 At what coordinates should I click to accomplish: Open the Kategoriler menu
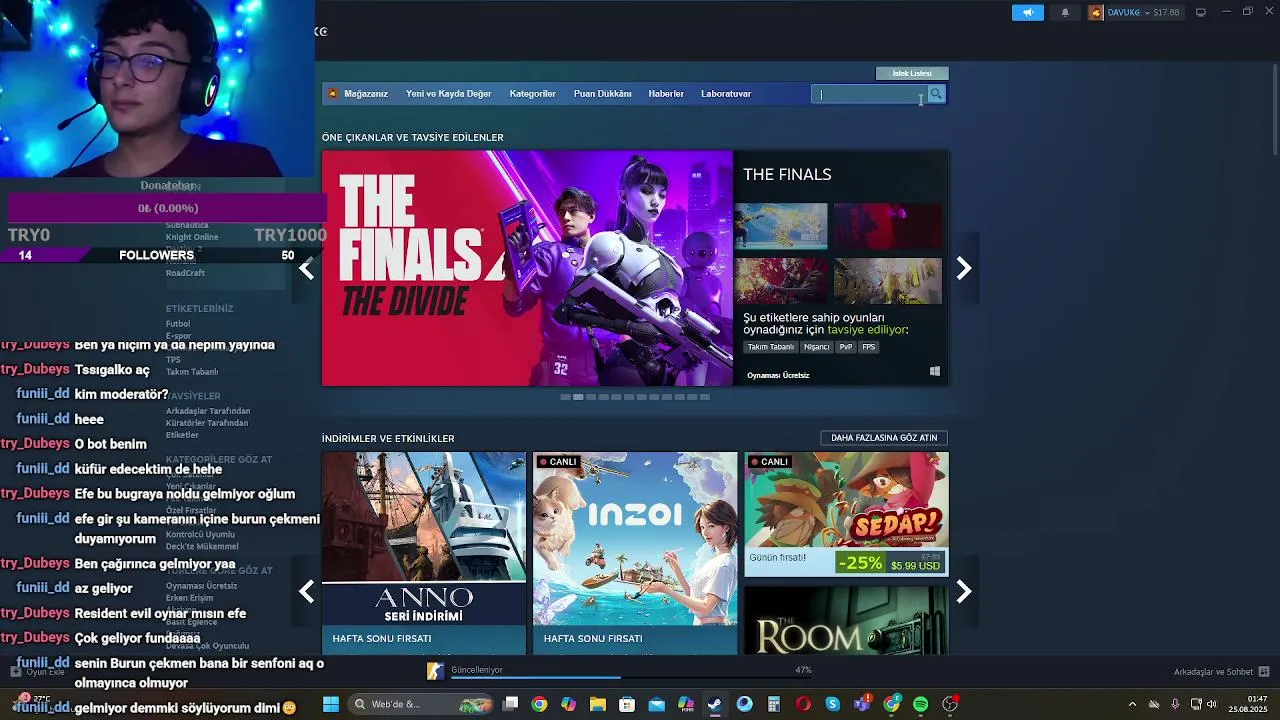[x=532, y=94]
